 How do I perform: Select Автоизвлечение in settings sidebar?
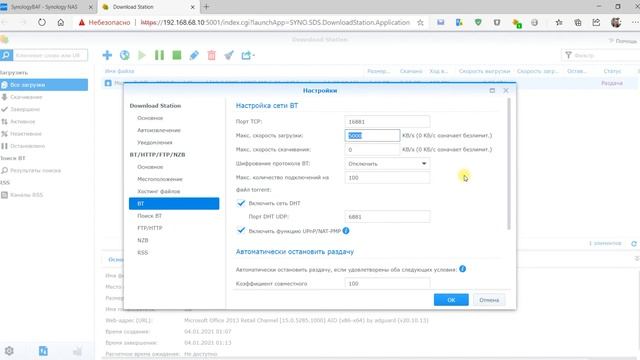click(159, 130)
